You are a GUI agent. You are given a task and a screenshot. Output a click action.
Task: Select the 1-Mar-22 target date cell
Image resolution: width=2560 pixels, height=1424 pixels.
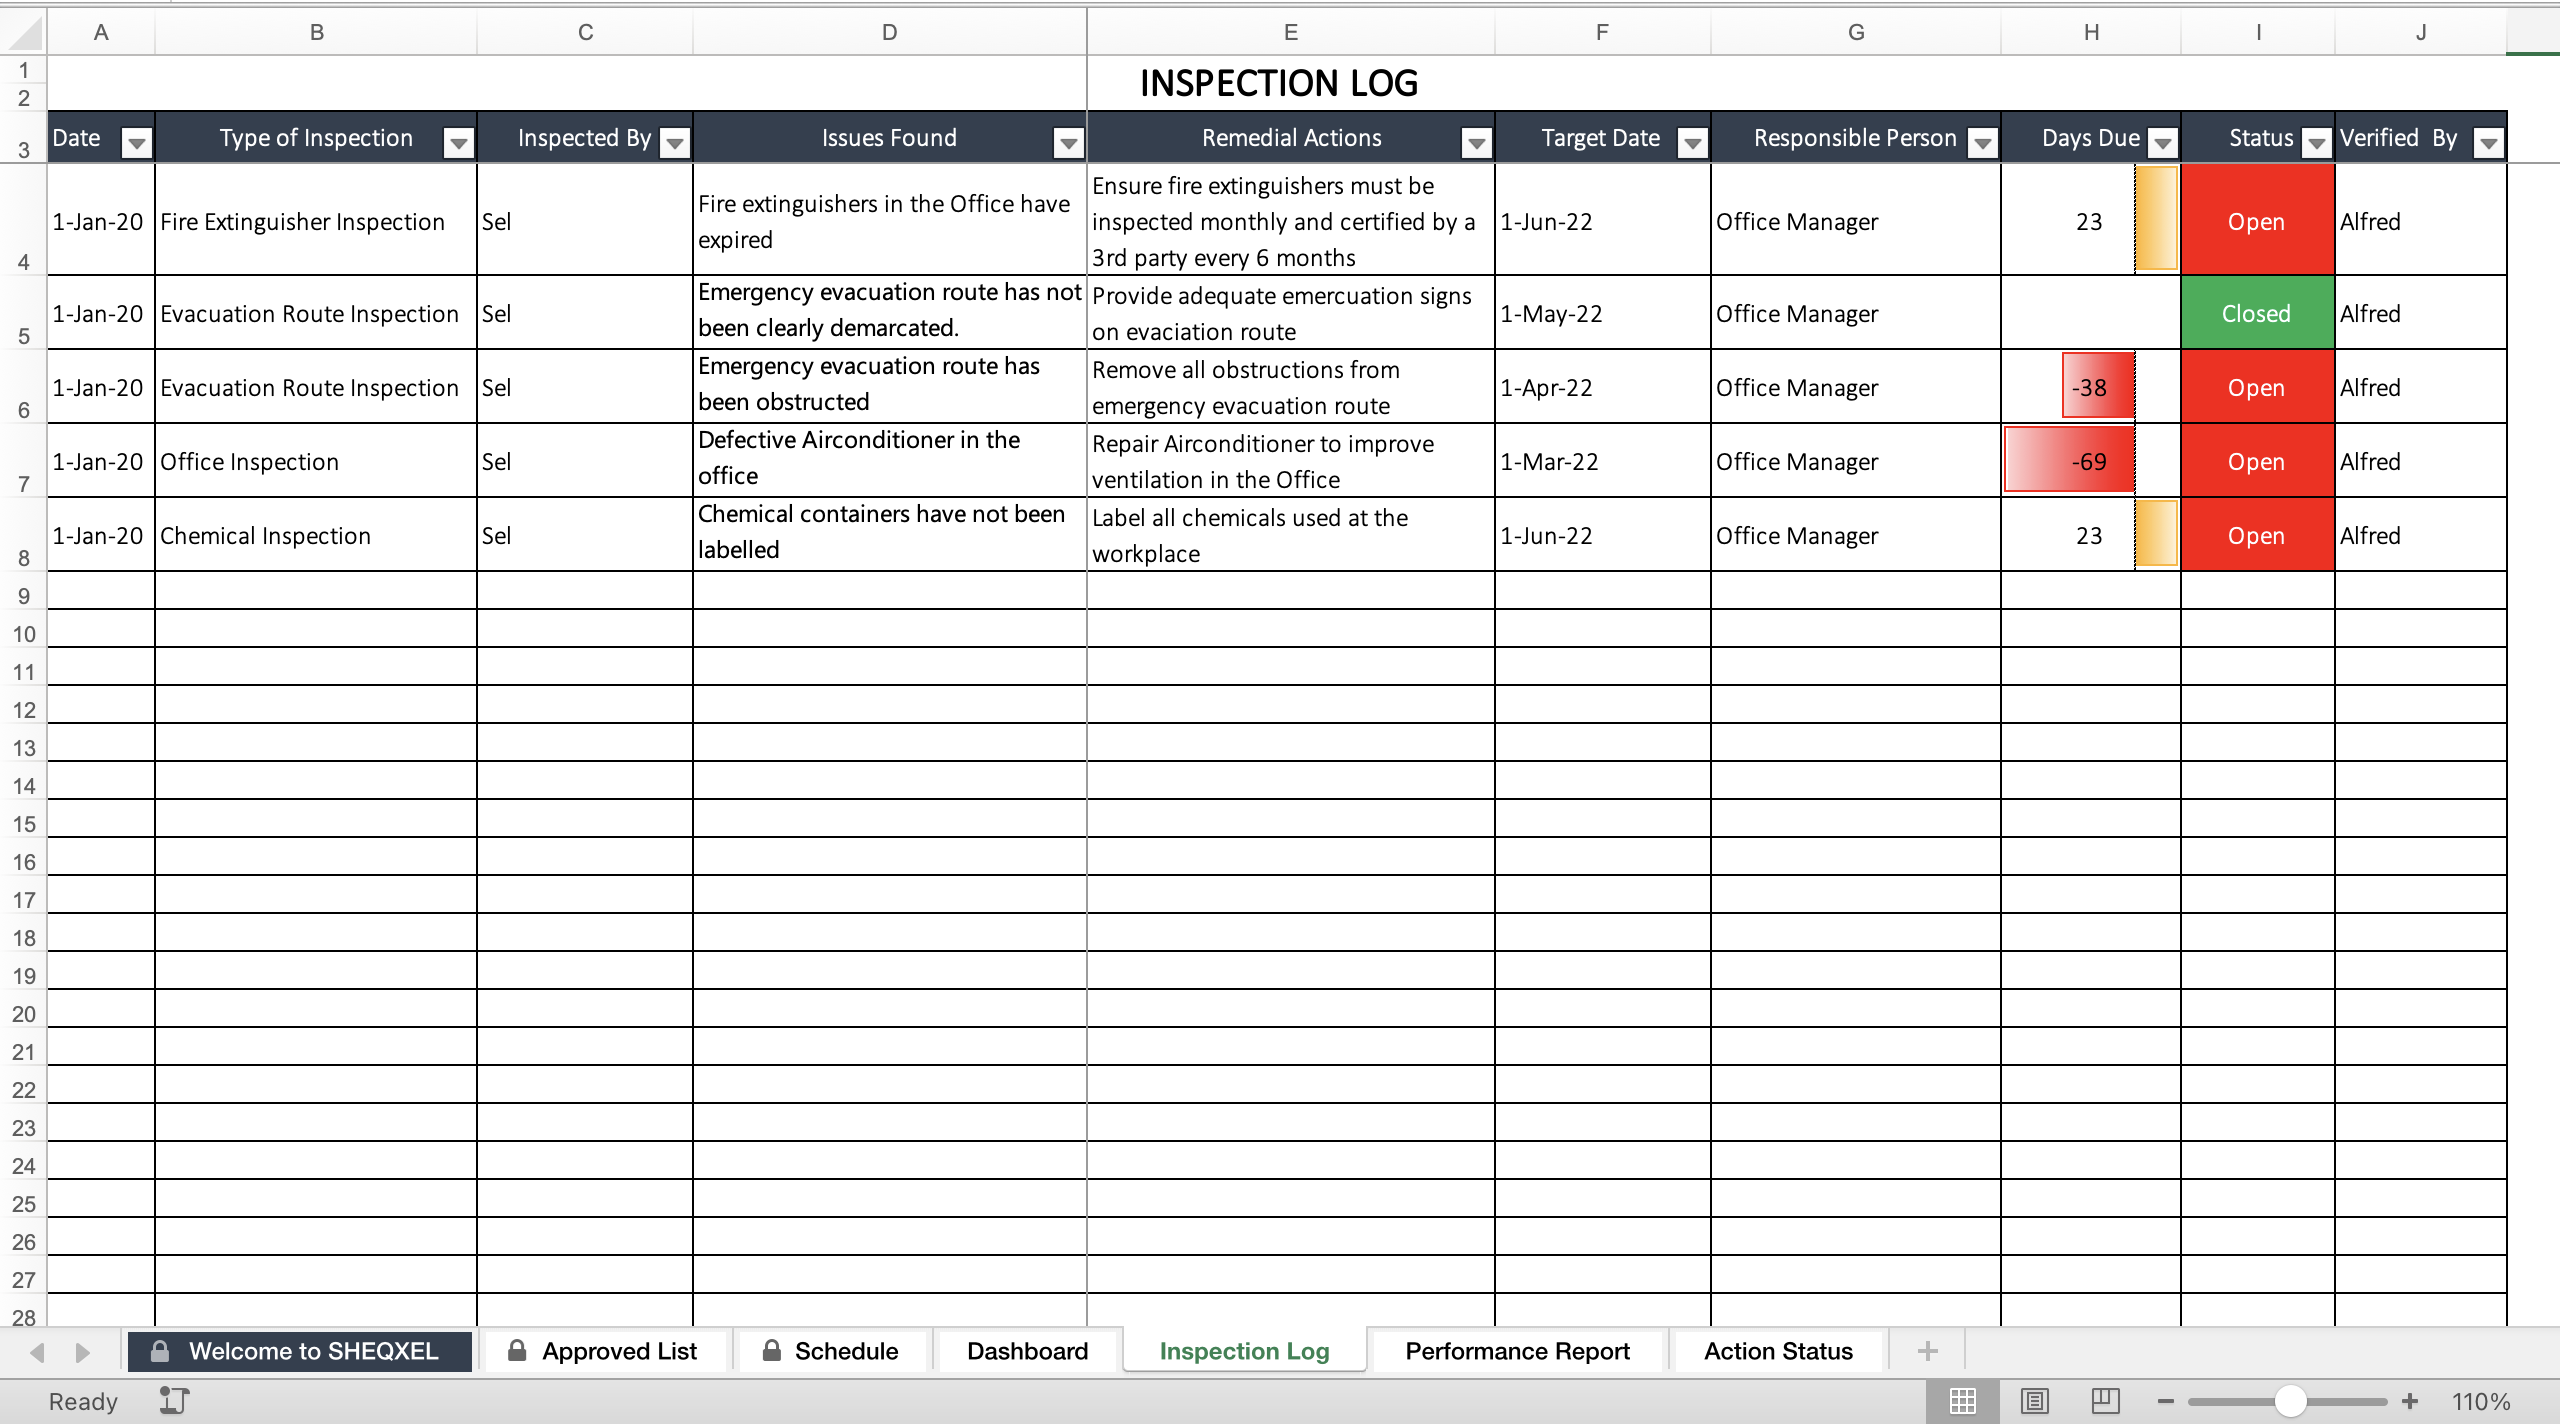(1602, 461)
